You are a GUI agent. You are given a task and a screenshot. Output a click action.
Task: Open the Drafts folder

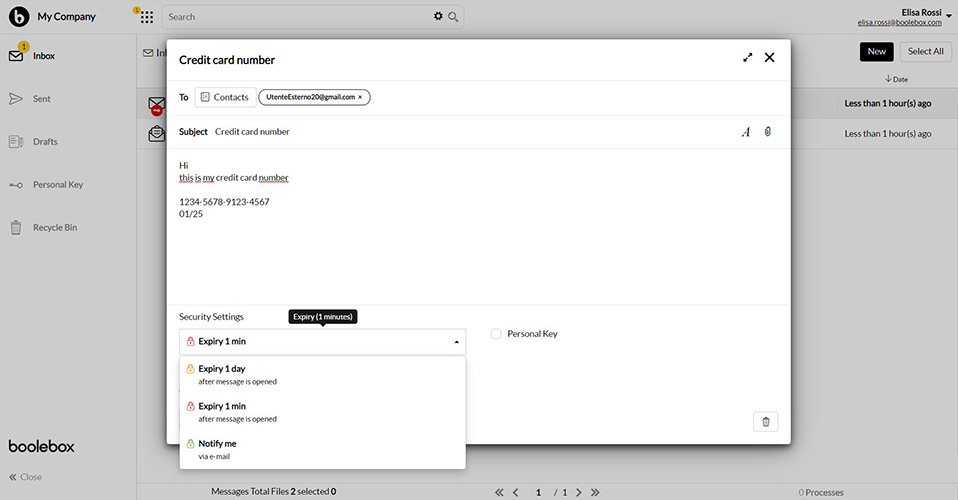click(44, 142)
